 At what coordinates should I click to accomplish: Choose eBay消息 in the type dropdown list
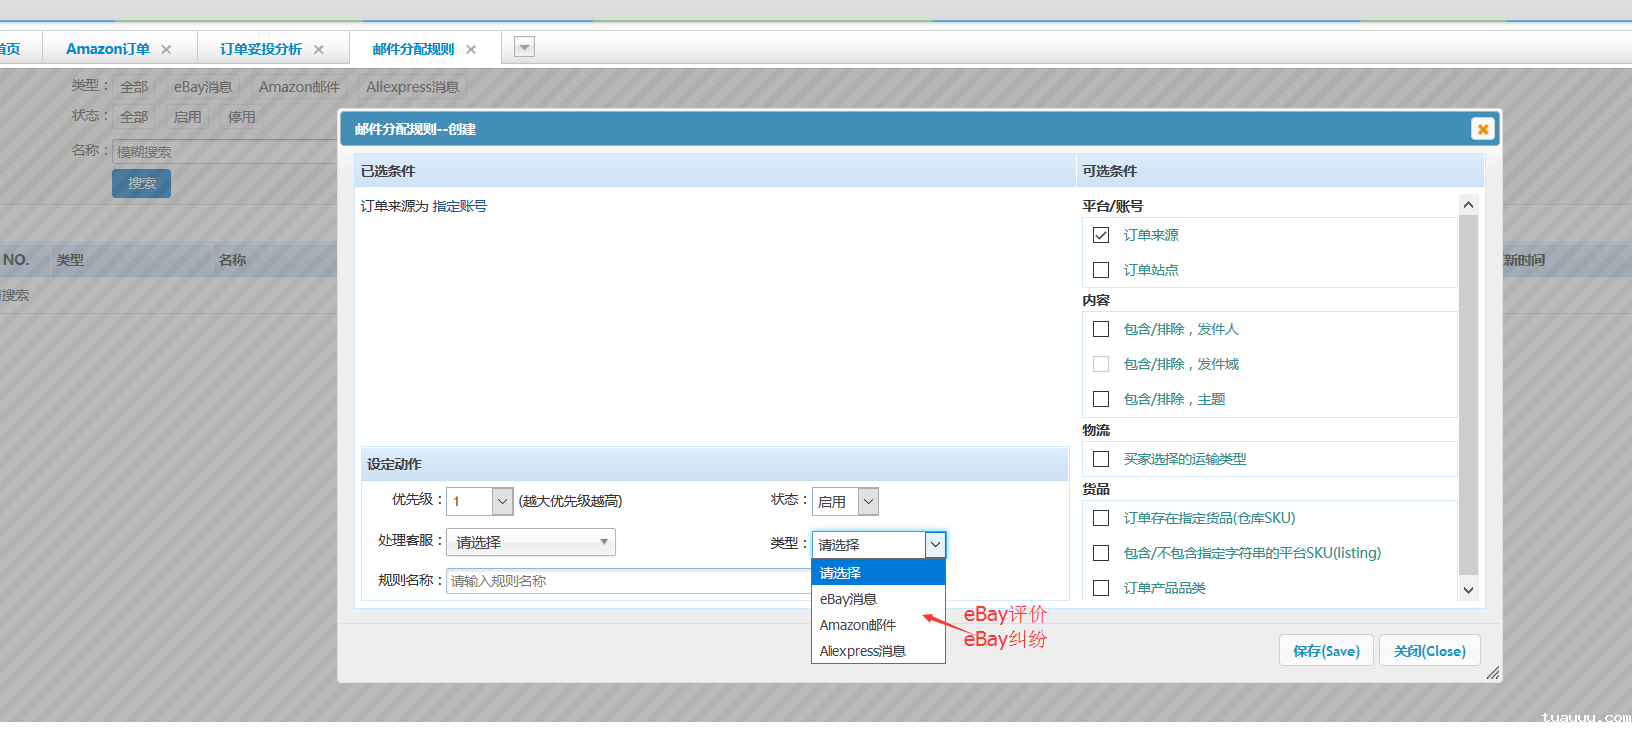coord(848,599)
